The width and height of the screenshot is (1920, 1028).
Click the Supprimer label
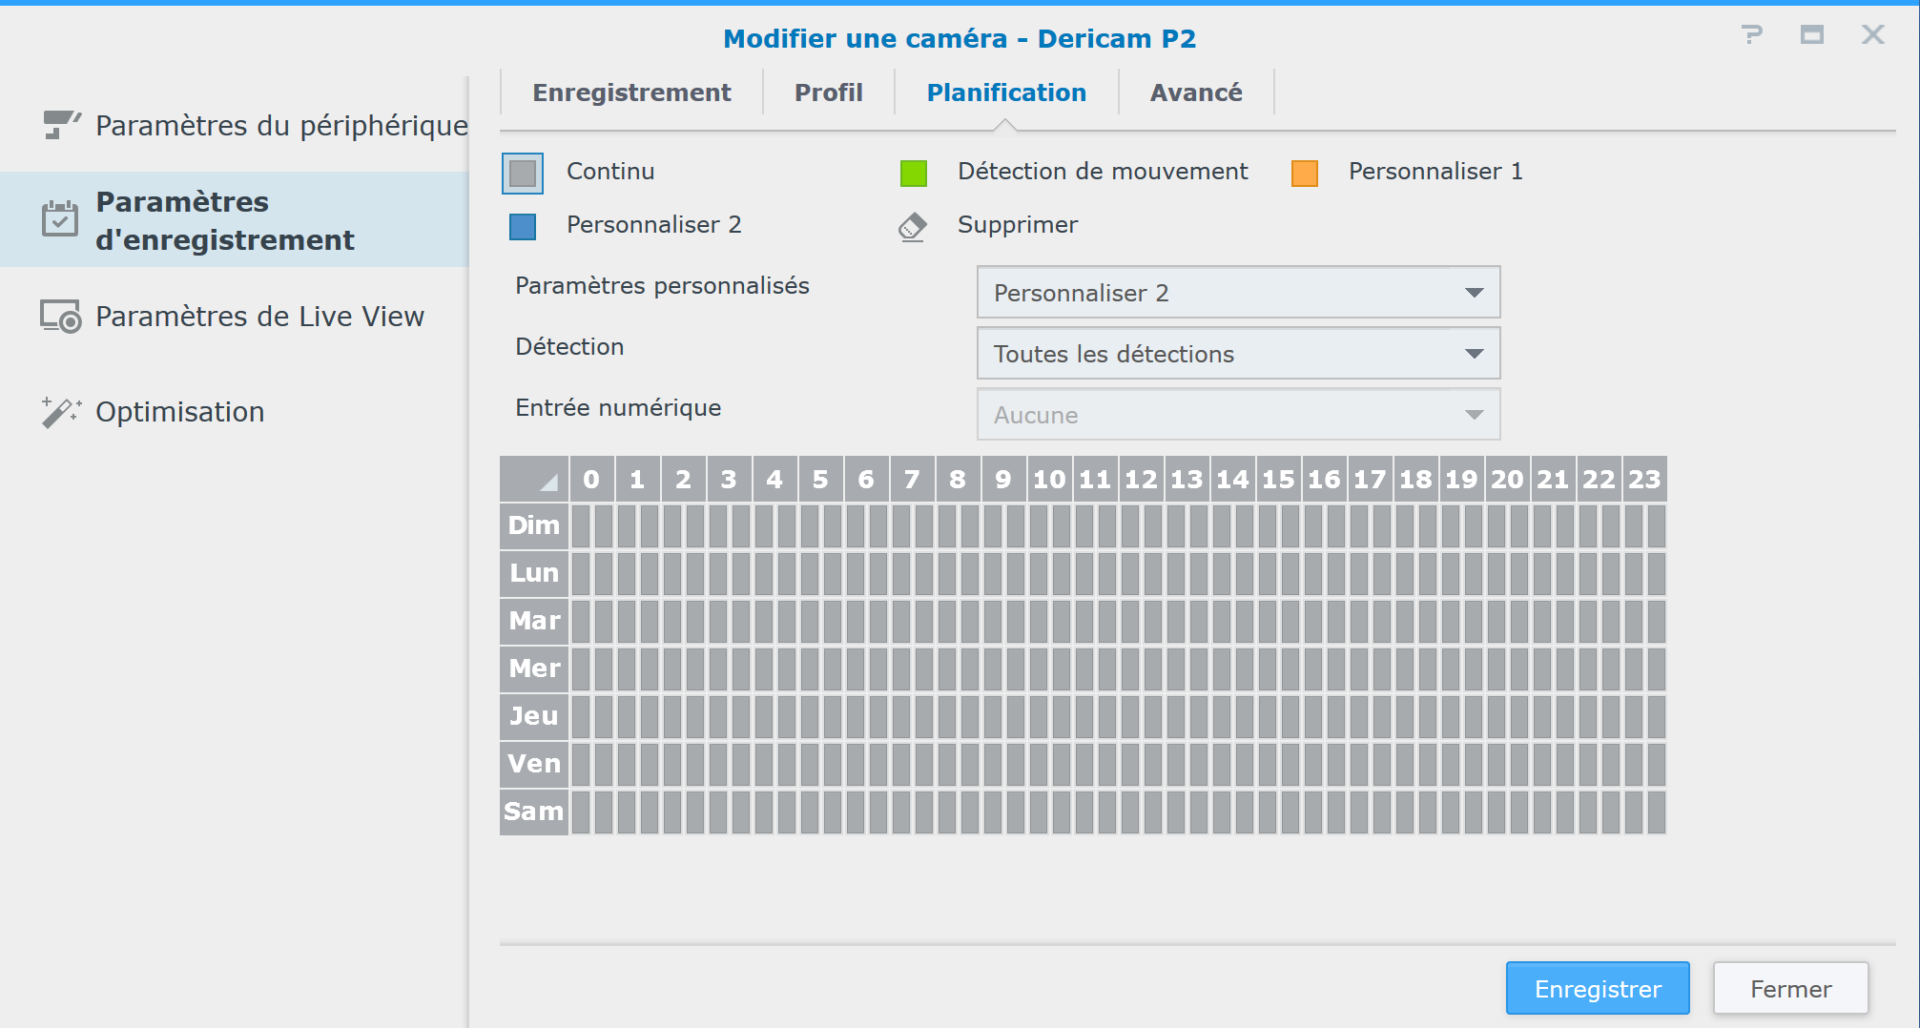click(x=1017, y=225)
